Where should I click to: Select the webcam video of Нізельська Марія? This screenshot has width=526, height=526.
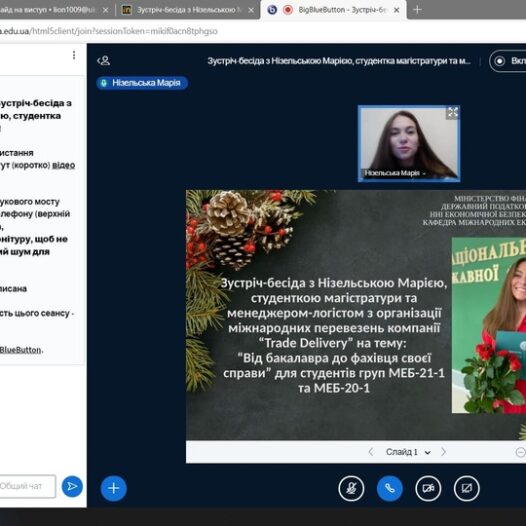pos(409,144)
